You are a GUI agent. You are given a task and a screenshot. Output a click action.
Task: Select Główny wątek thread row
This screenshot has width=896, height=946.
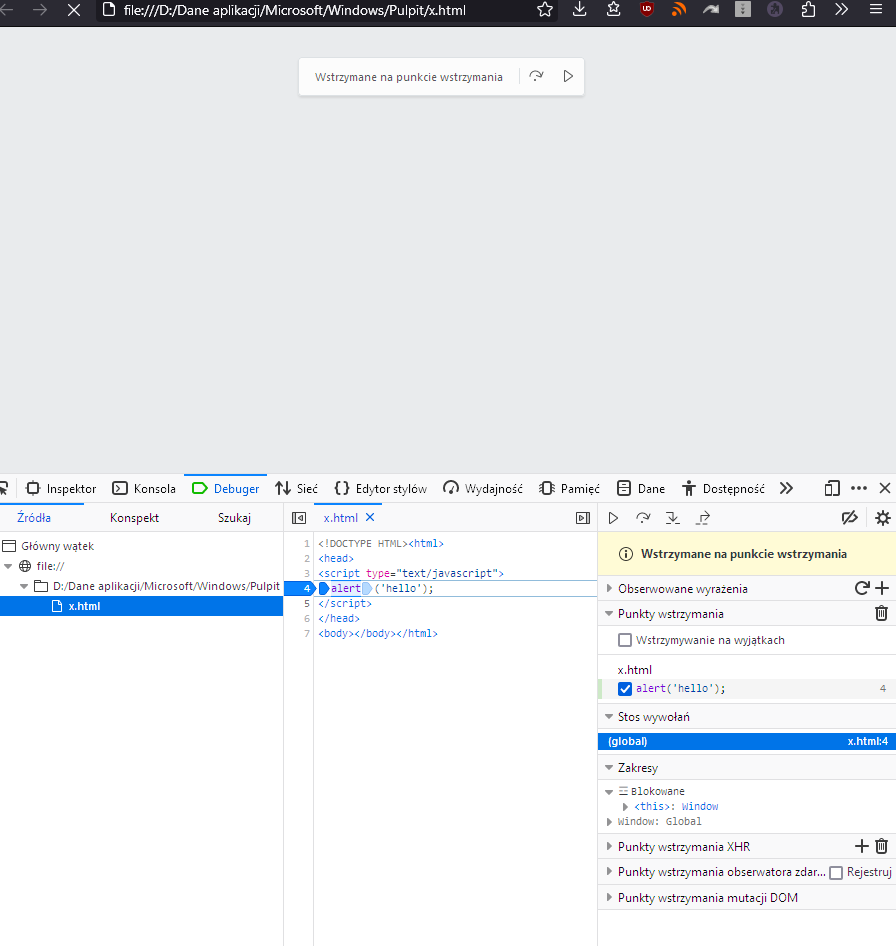[x=141, y=546]
